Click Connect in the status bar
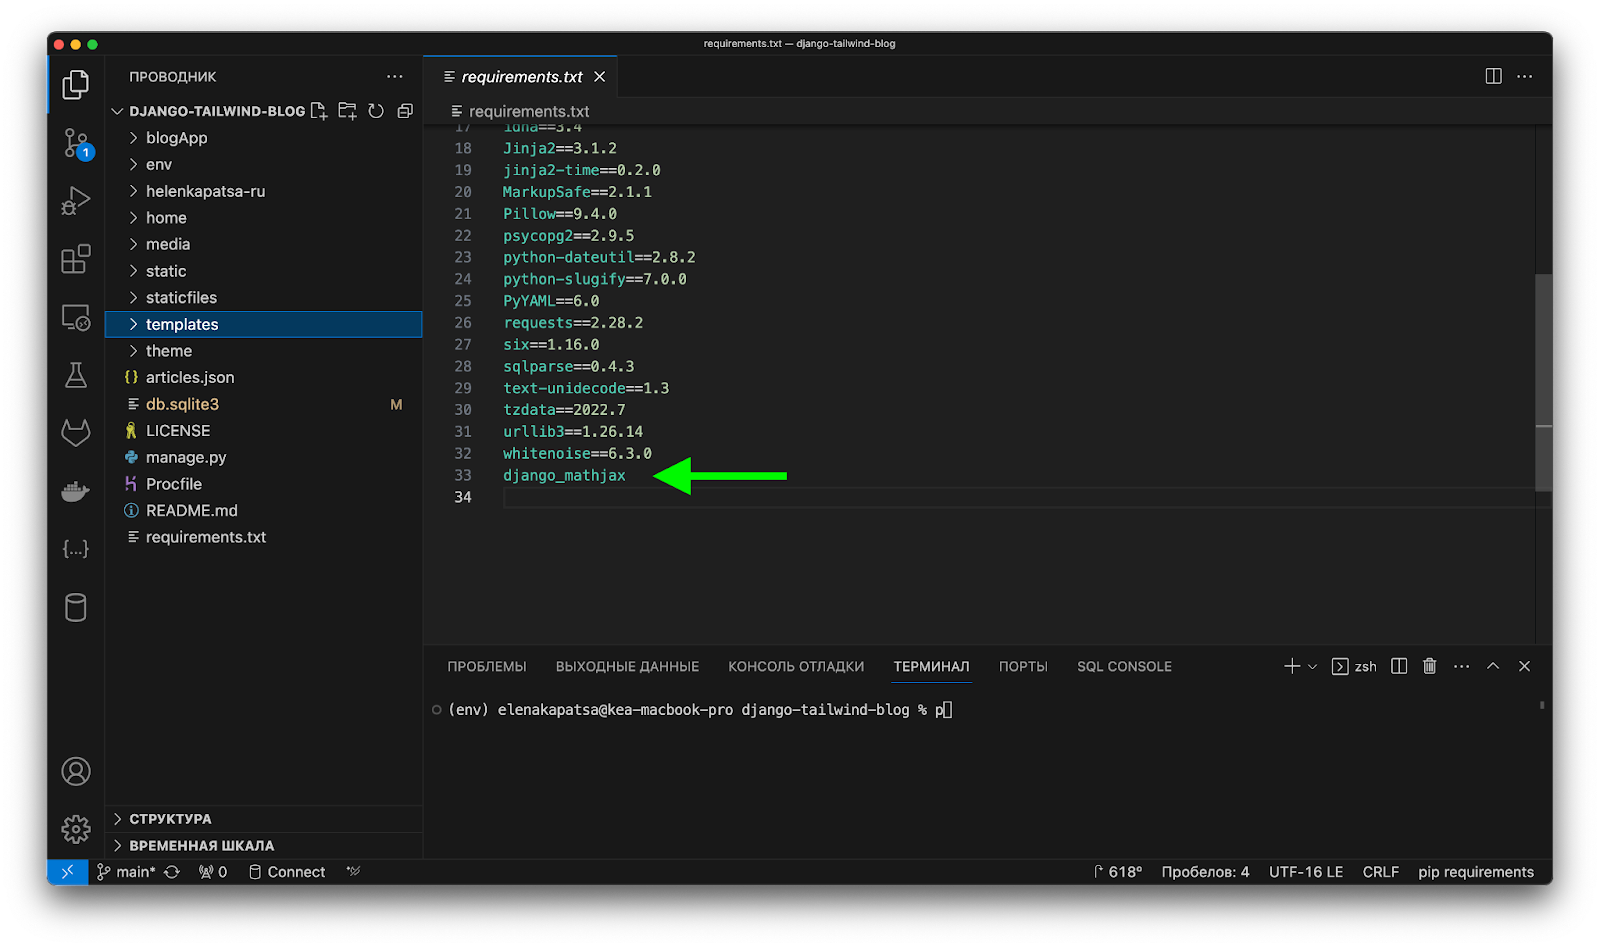This screenshot has height=947, width=1600. pos(287,872)
